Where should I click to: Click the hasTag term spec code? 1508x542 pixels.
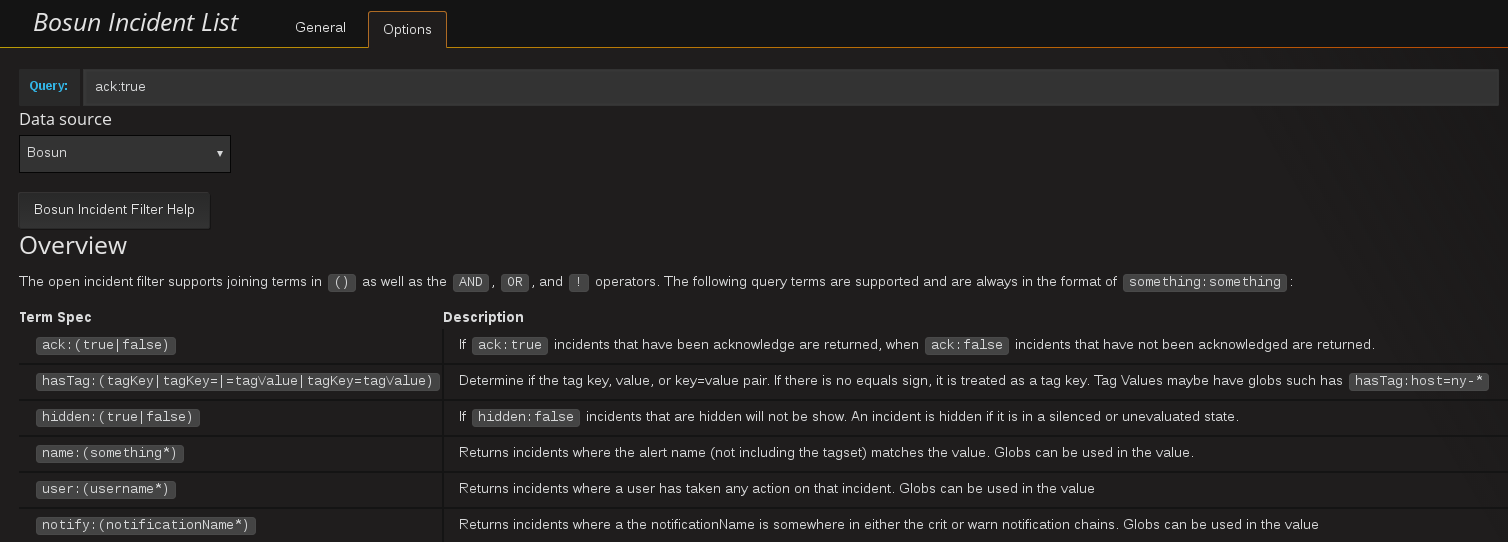coord(238,381)
